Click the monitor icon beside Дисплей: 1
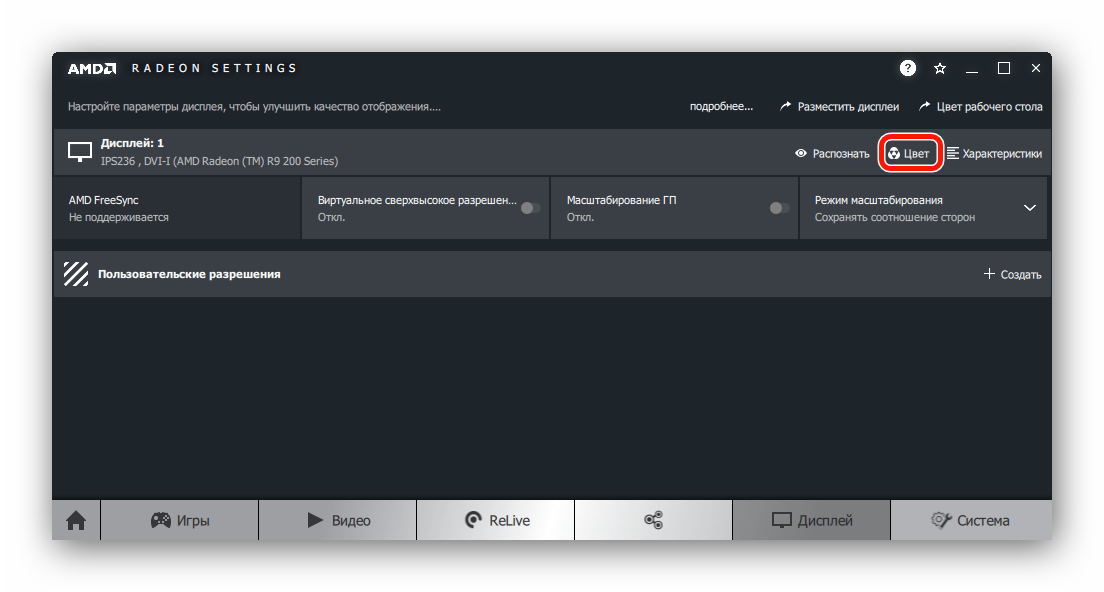The width and height of the screenshot is (1104, 592). (x=80, y=152)
